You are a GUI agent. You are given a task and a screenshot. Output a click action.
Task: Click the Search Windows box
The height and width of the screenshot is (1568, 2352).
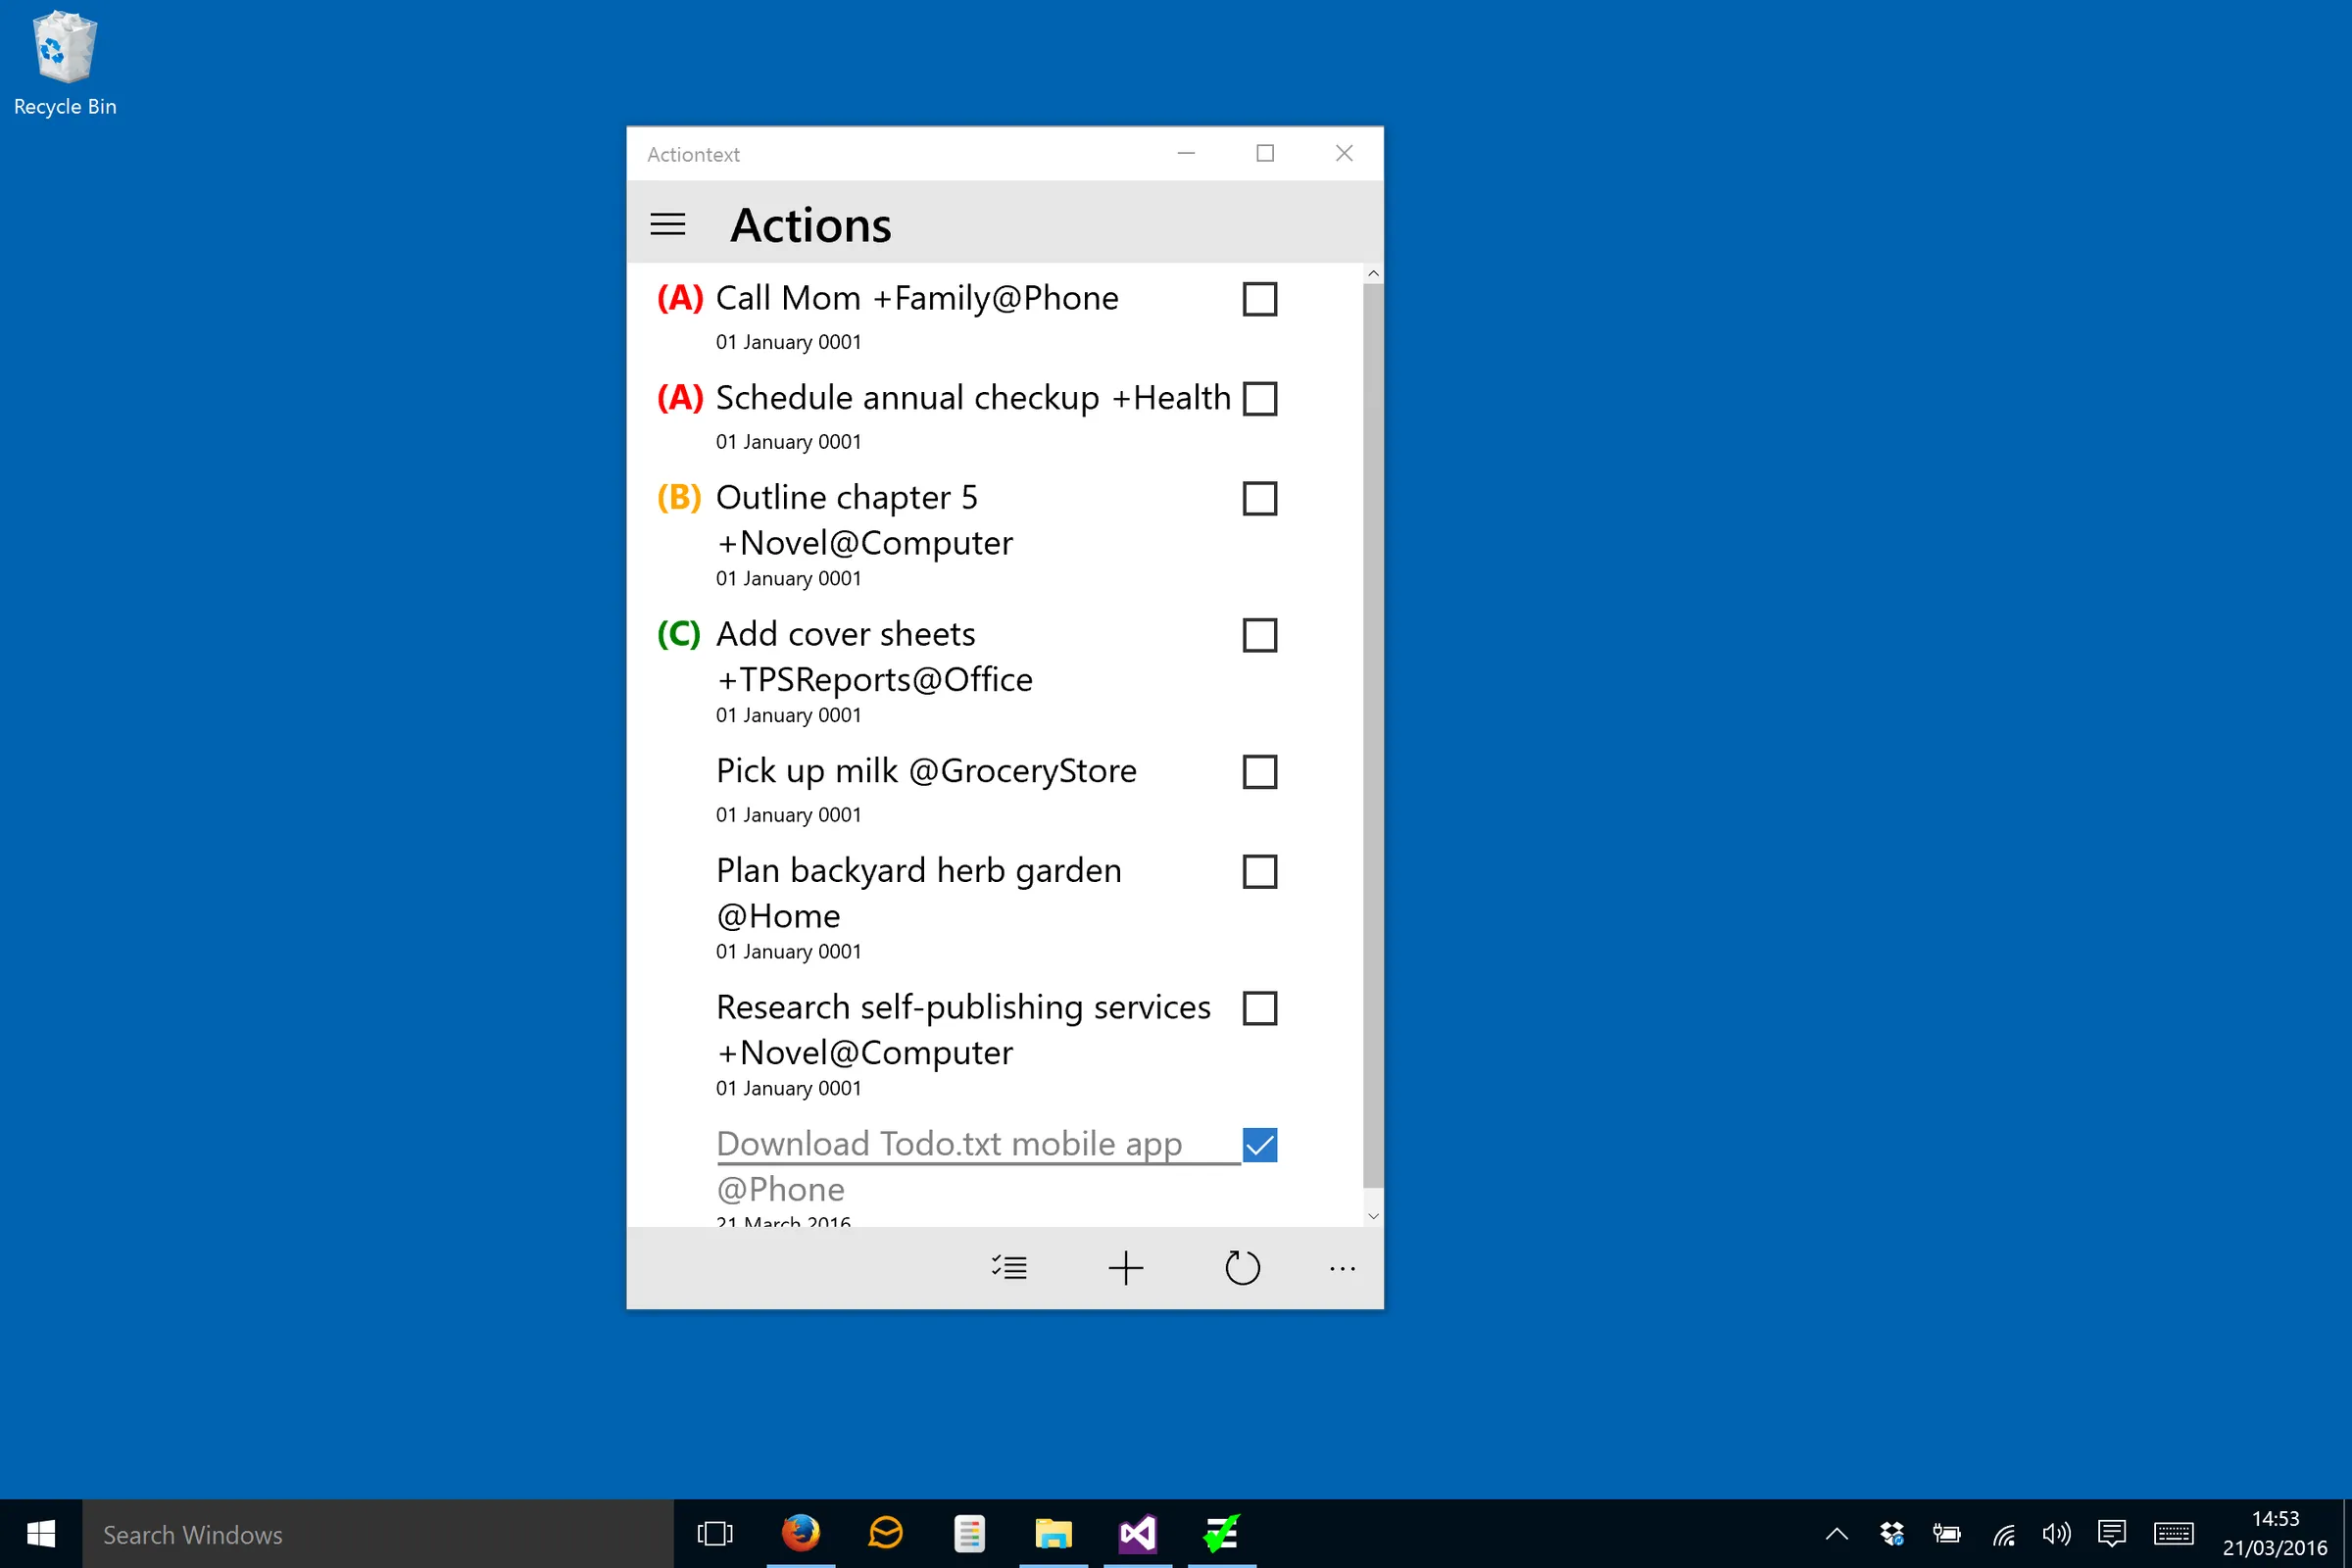pyautogui.click(x=380, y=1533)
